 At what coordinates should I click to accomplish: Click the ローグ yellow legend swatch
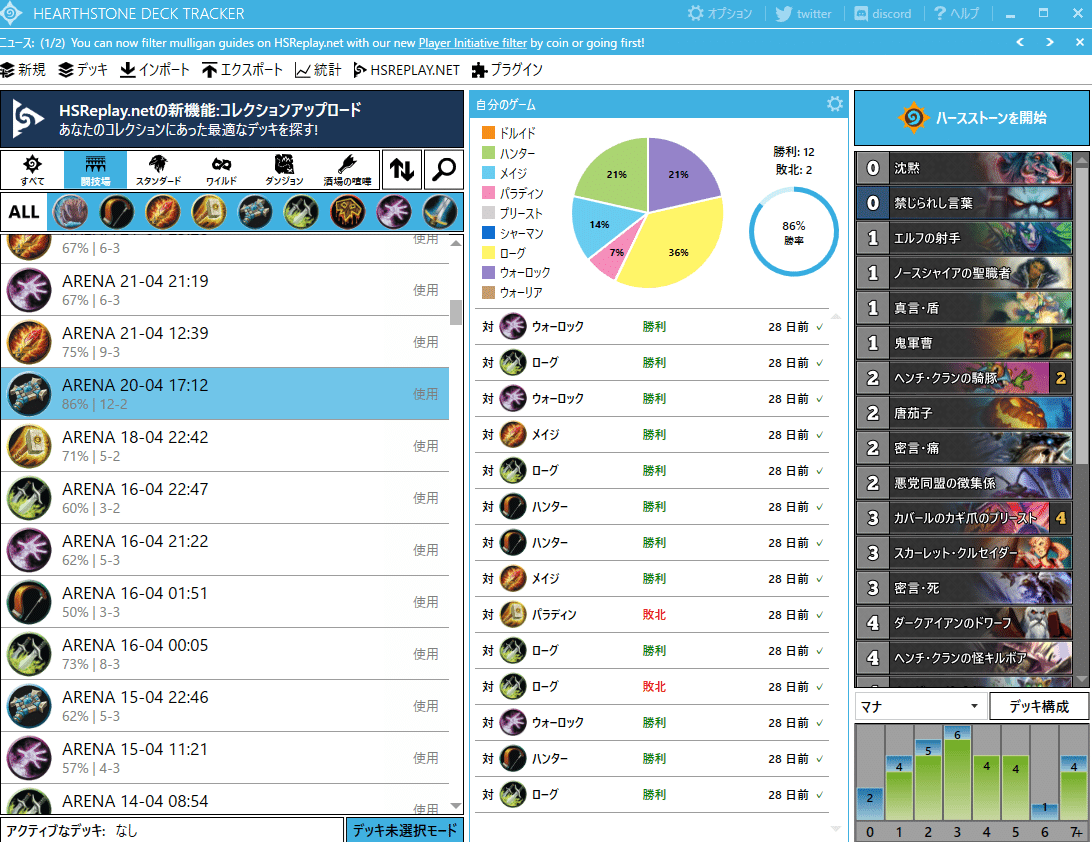[488, 253]
